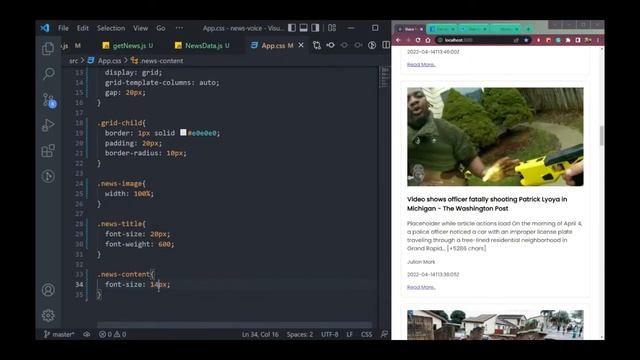Click the browser home icon
This screenshot has height=360, width=640.
pyautogui.click(x=428, y=40)
